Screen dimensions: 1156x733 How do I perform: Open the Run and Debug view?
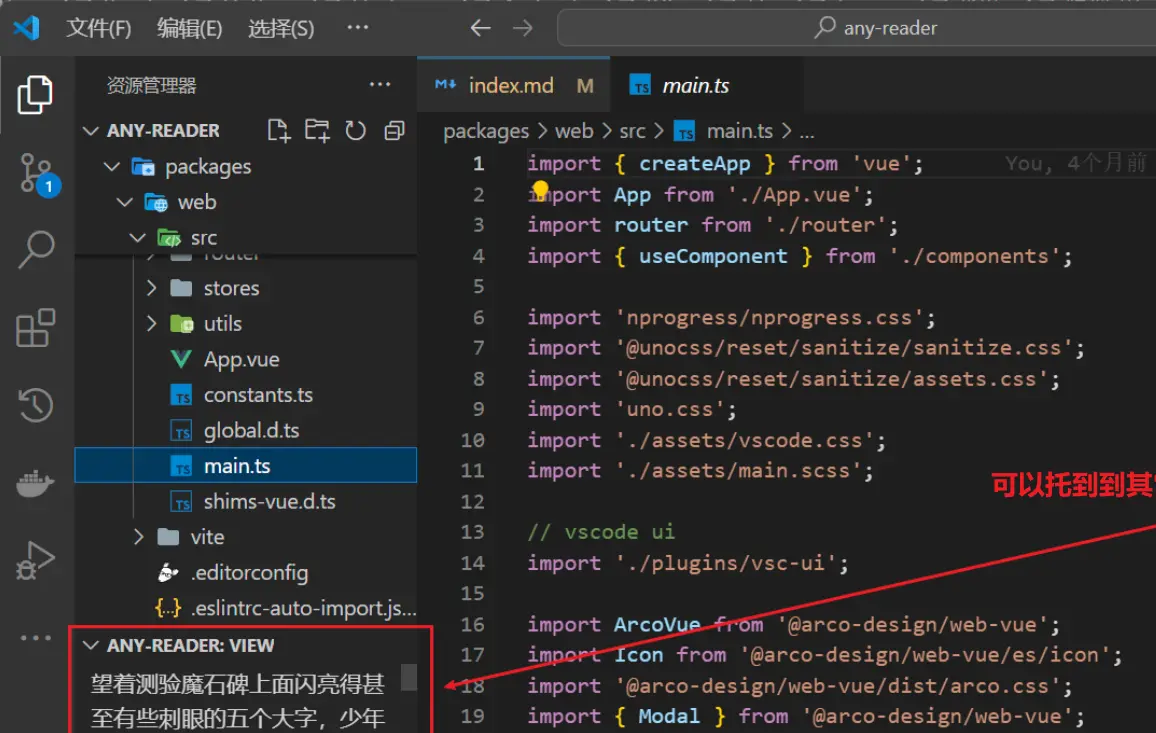(36, 561)
